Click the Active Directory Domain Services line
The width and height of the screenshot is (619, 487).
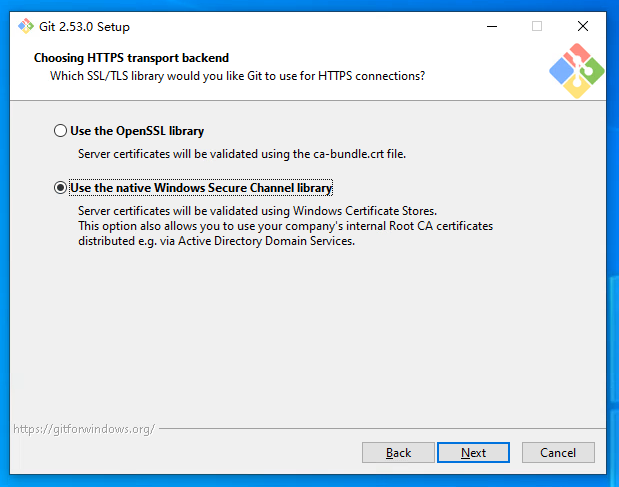(216, 241)
